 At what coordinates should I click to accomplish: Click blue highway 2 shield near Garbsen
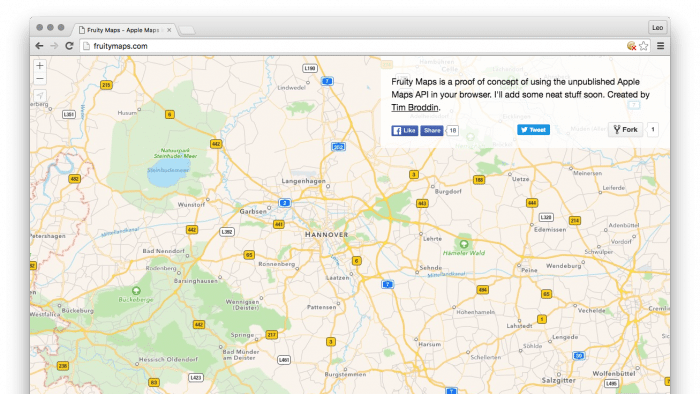(285, 203)
